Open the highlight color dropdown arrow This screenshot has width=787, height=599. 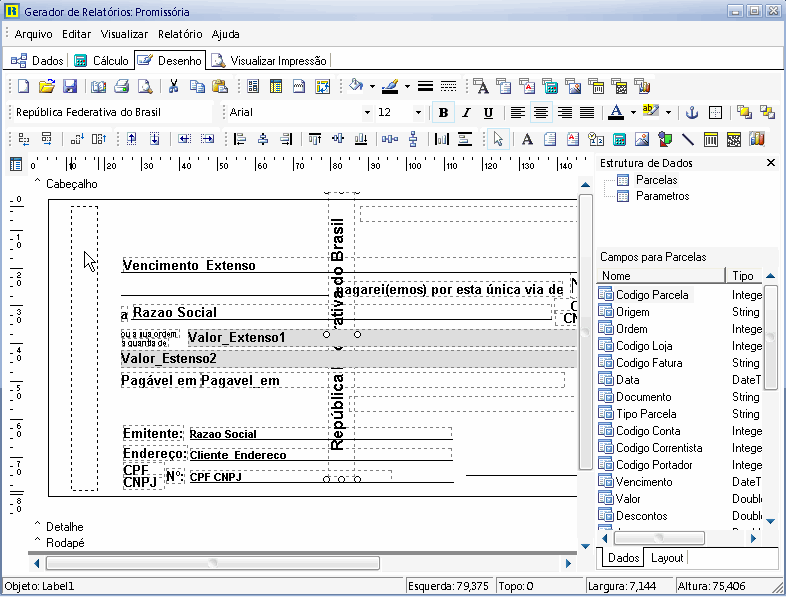(668, 112)
